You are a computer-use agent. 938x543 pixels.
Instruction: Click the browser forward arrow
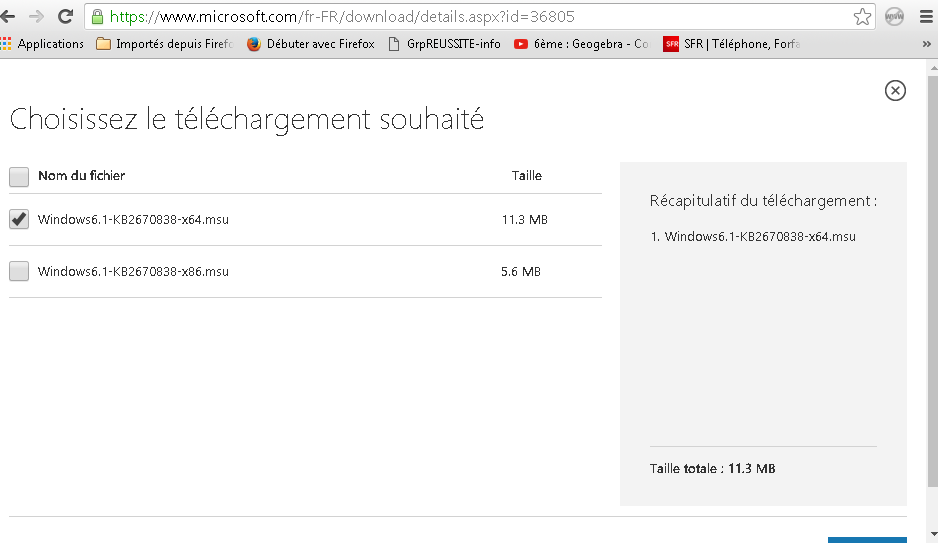tap(37, 17)
